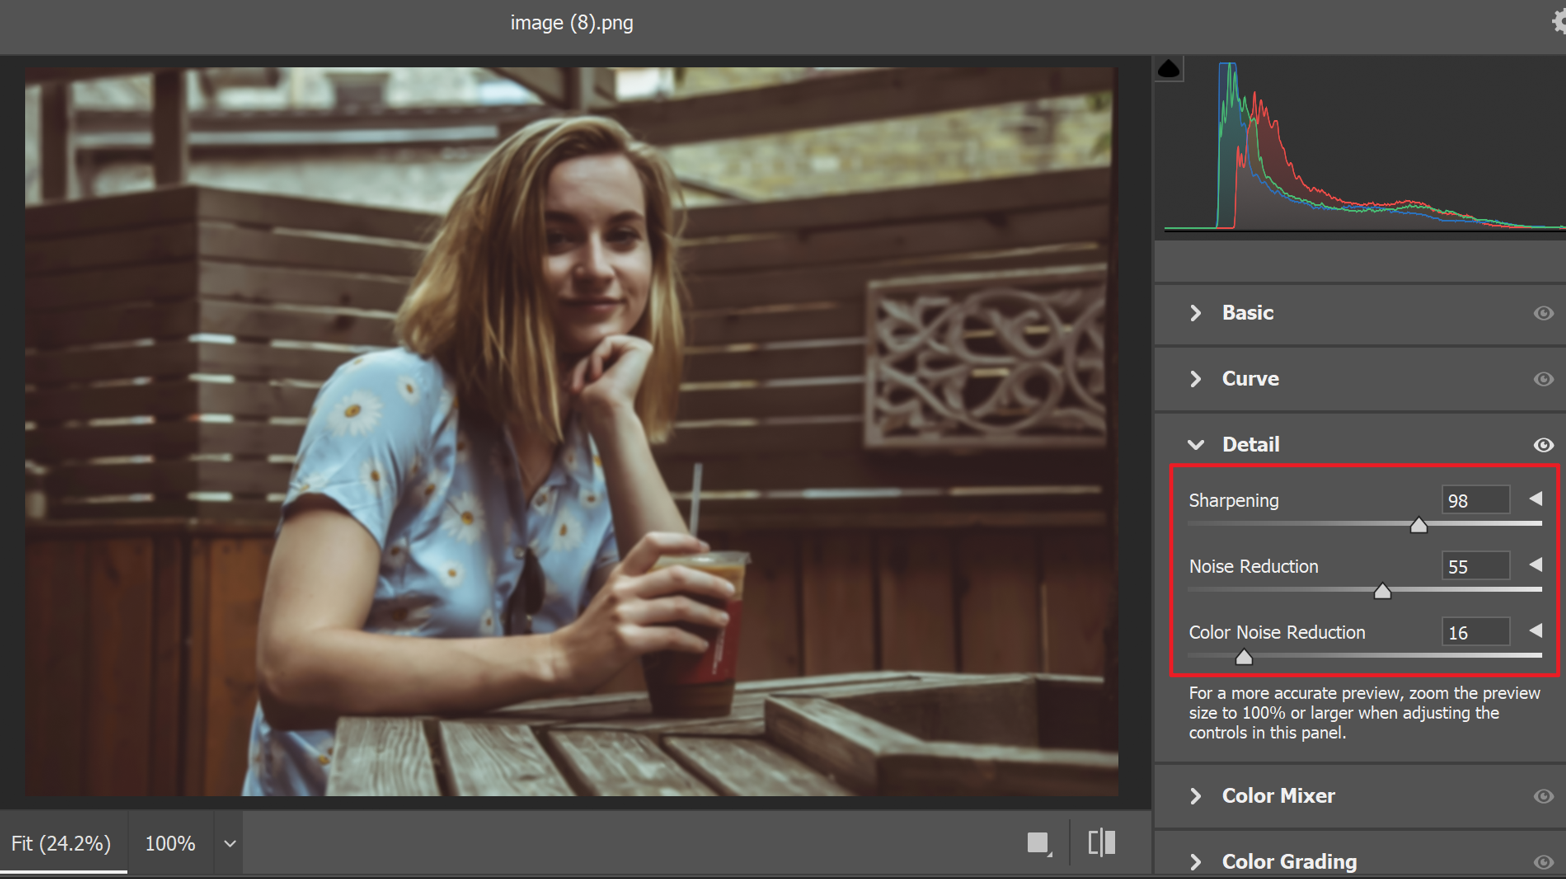Collapse the Detail panel

coord(1196,445)
